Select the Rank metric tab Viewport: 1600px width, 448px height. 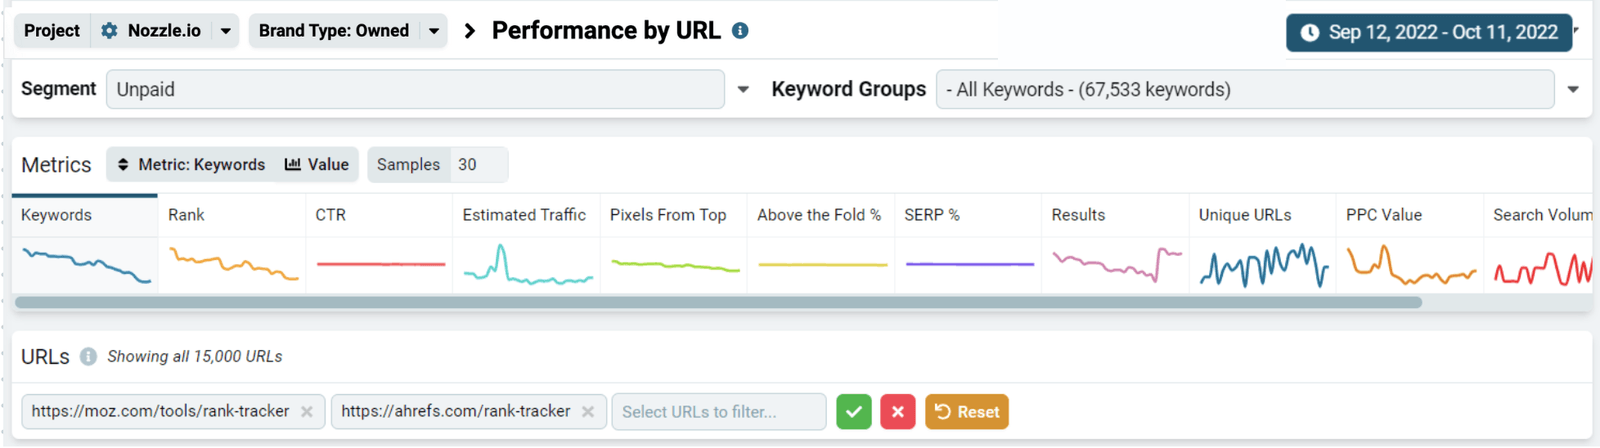tap(232, 243)
